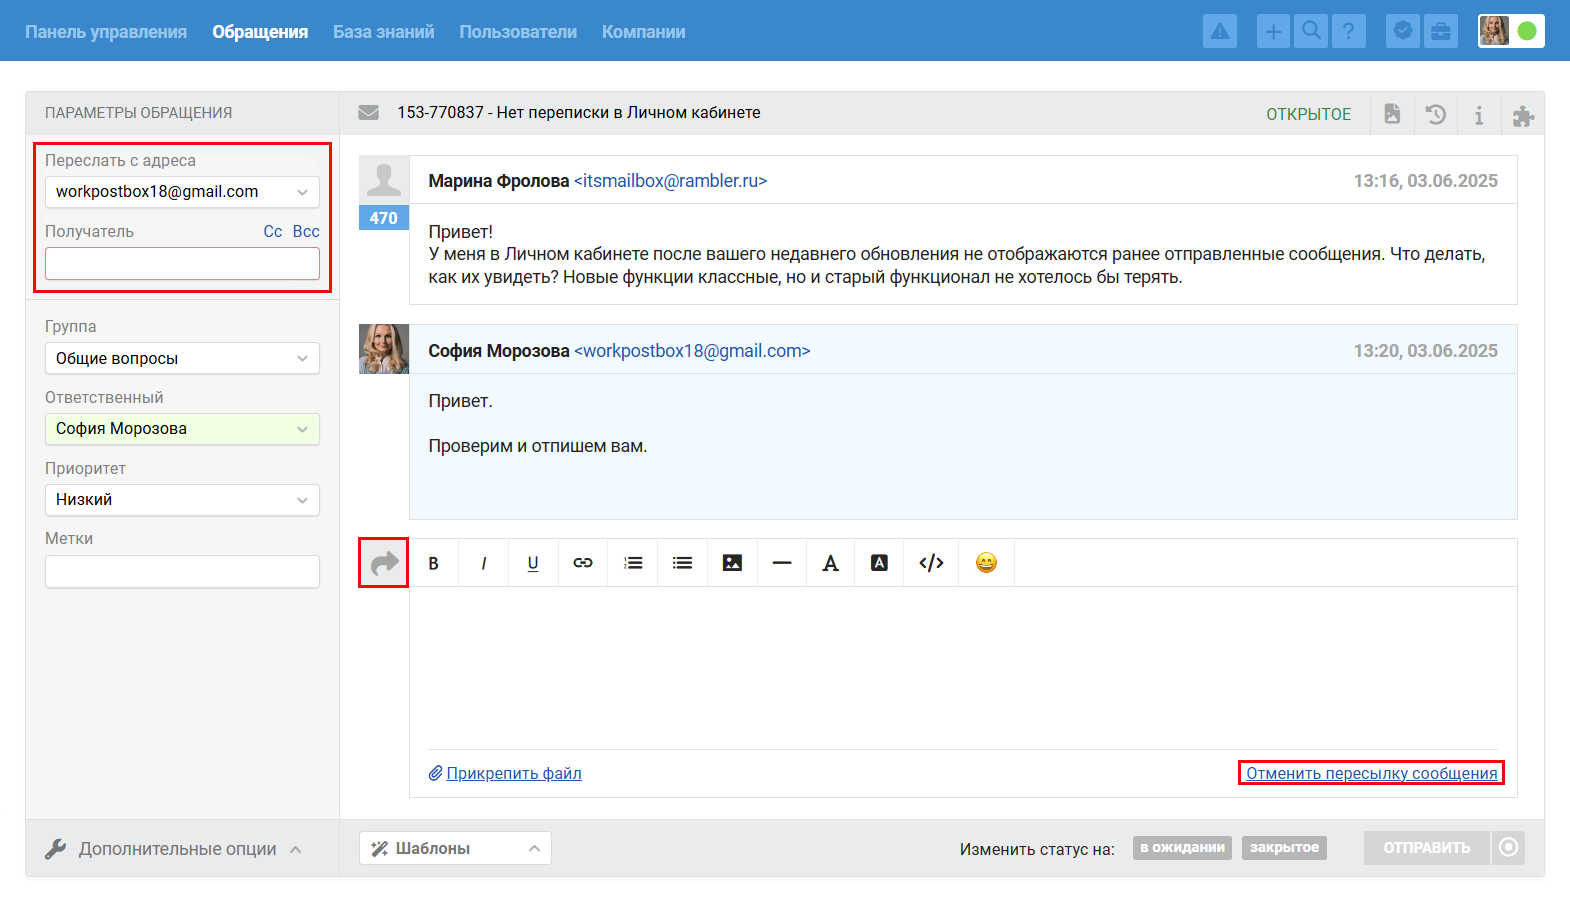
Task: Set status to "закрытое"
Action: click(1284, 848)
